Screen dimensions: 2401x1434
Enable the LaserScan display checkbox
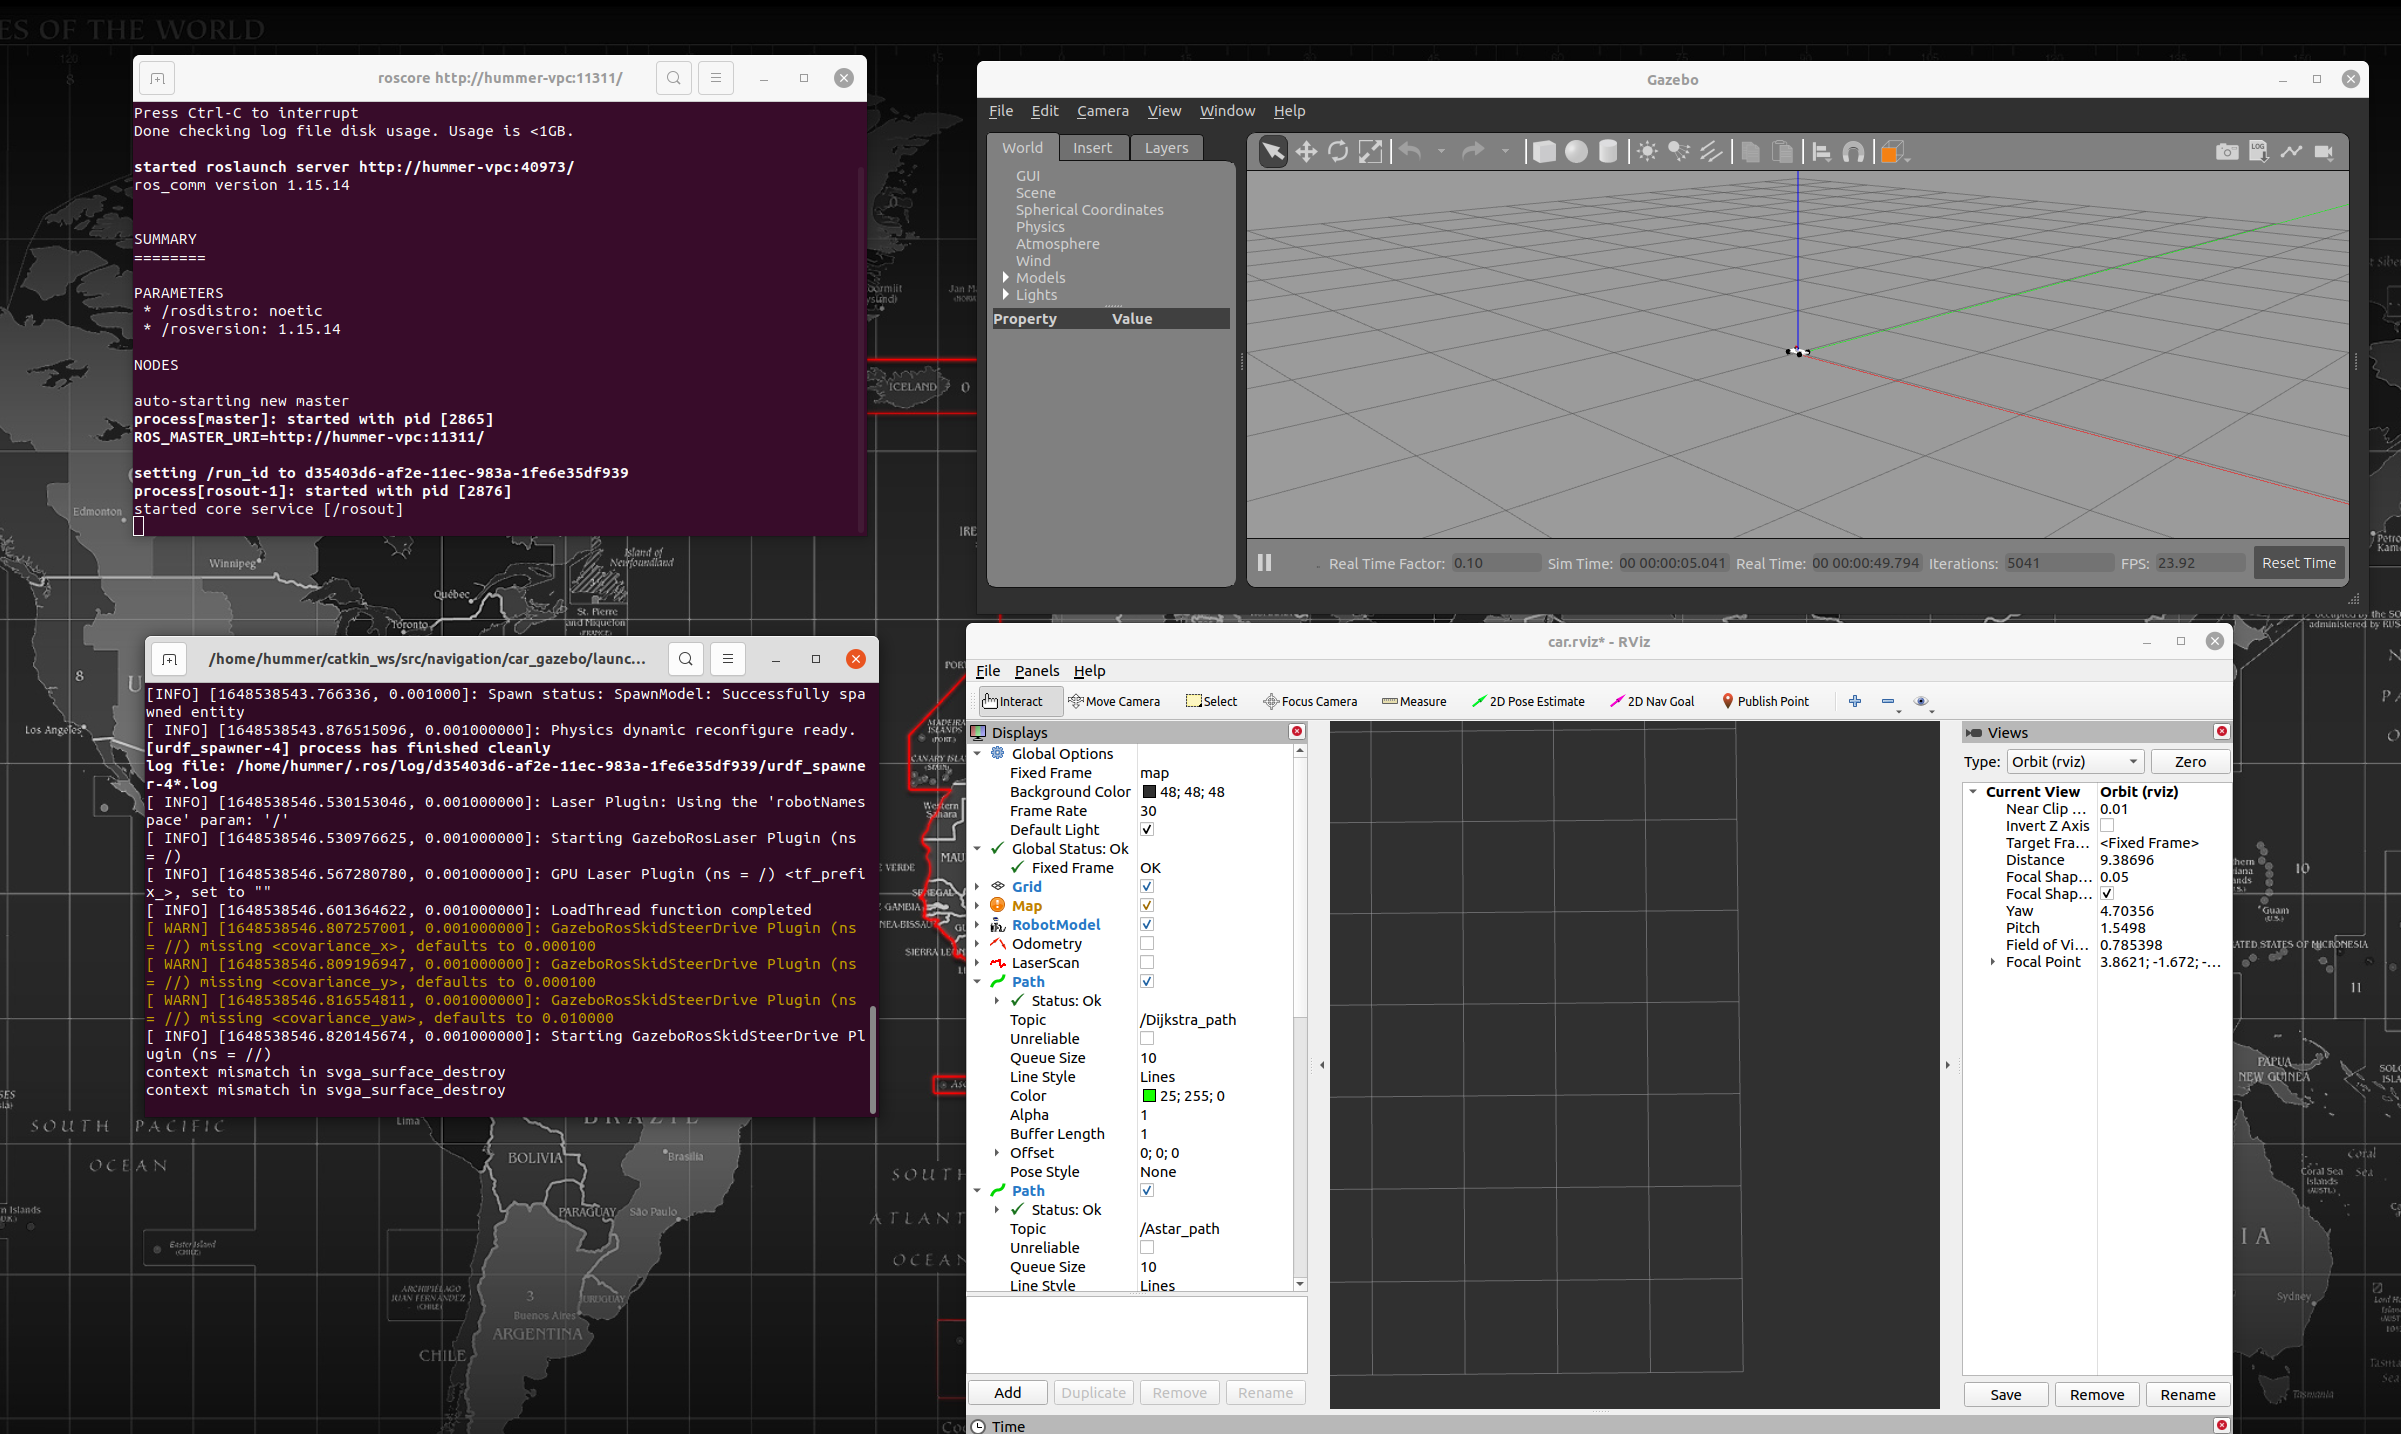1147,963
